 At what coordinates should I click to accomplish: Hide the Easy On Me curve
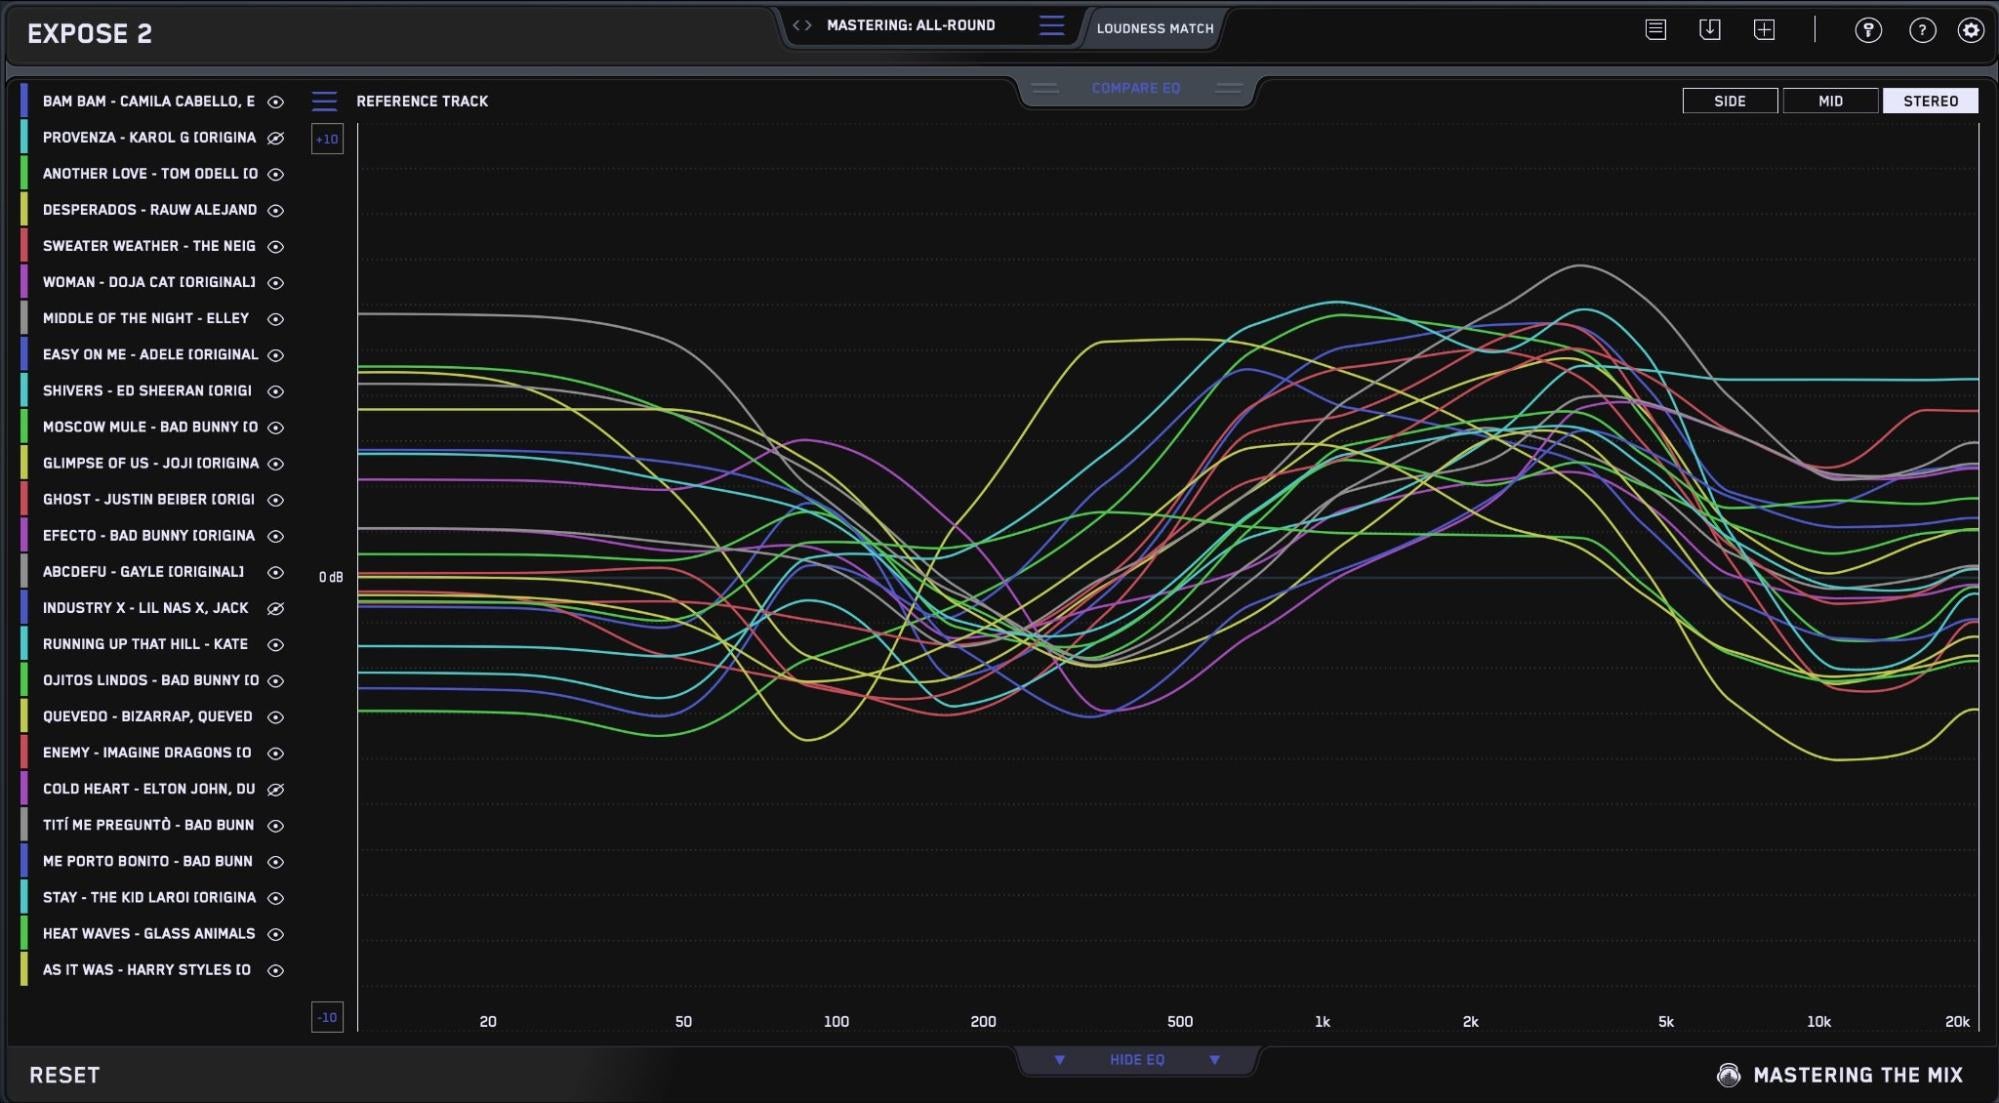(276, 355)
